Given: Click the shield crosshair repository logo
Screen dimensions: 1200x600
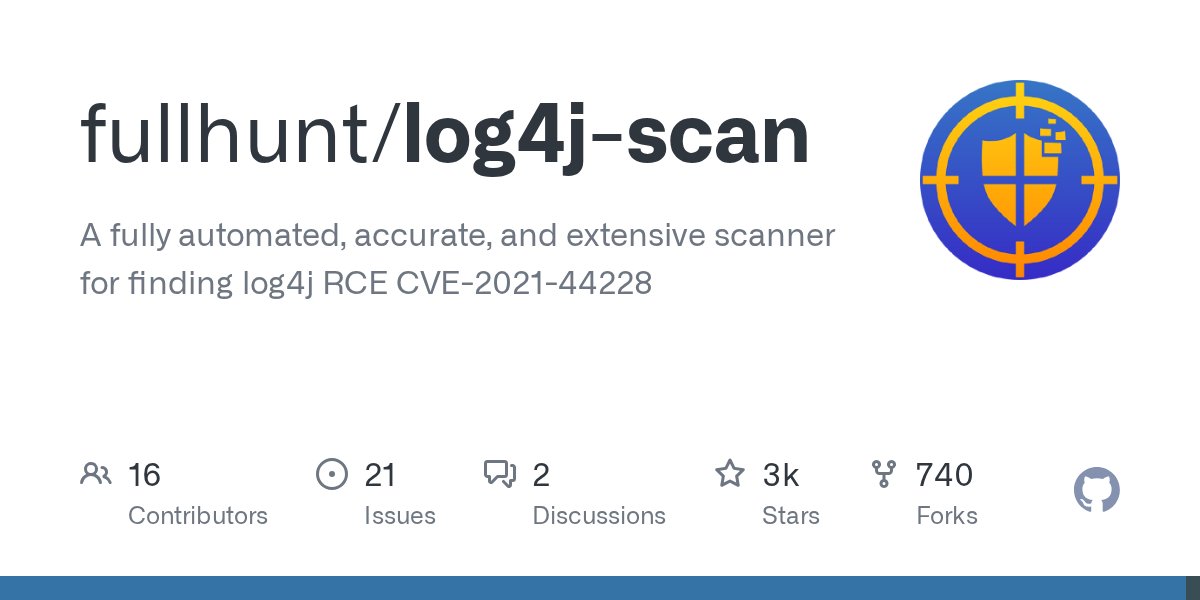Looking at the screenshot, I should (1020, 180).
